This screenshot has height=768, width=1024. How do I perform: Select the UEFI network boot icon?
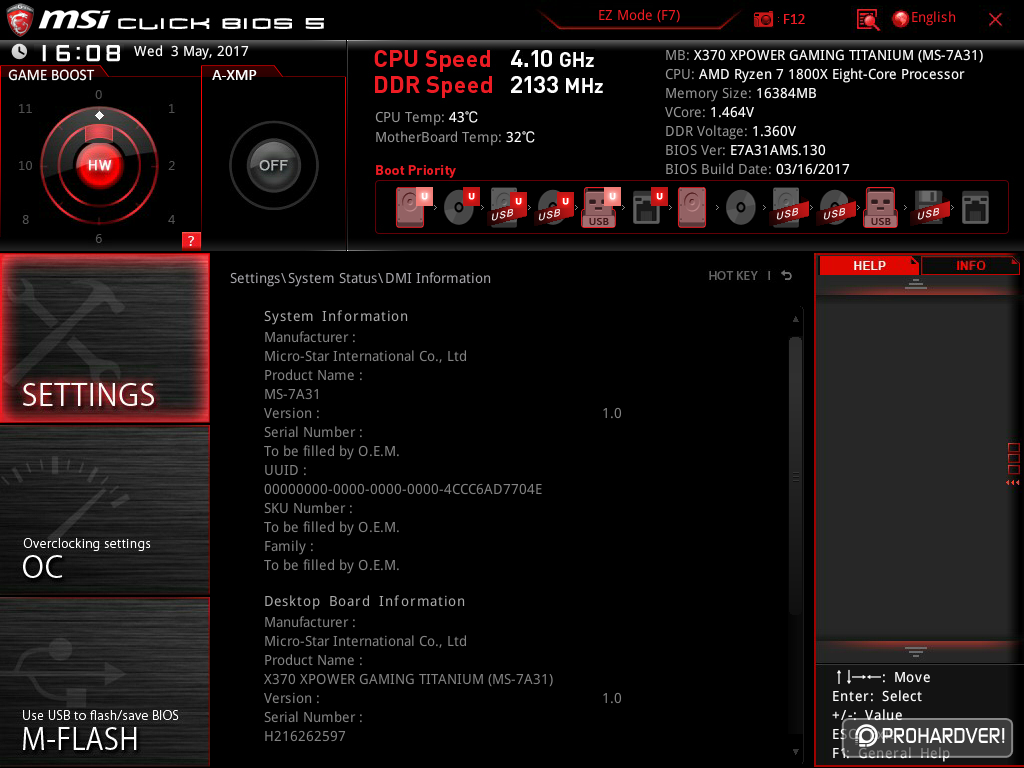coord(649,208)
